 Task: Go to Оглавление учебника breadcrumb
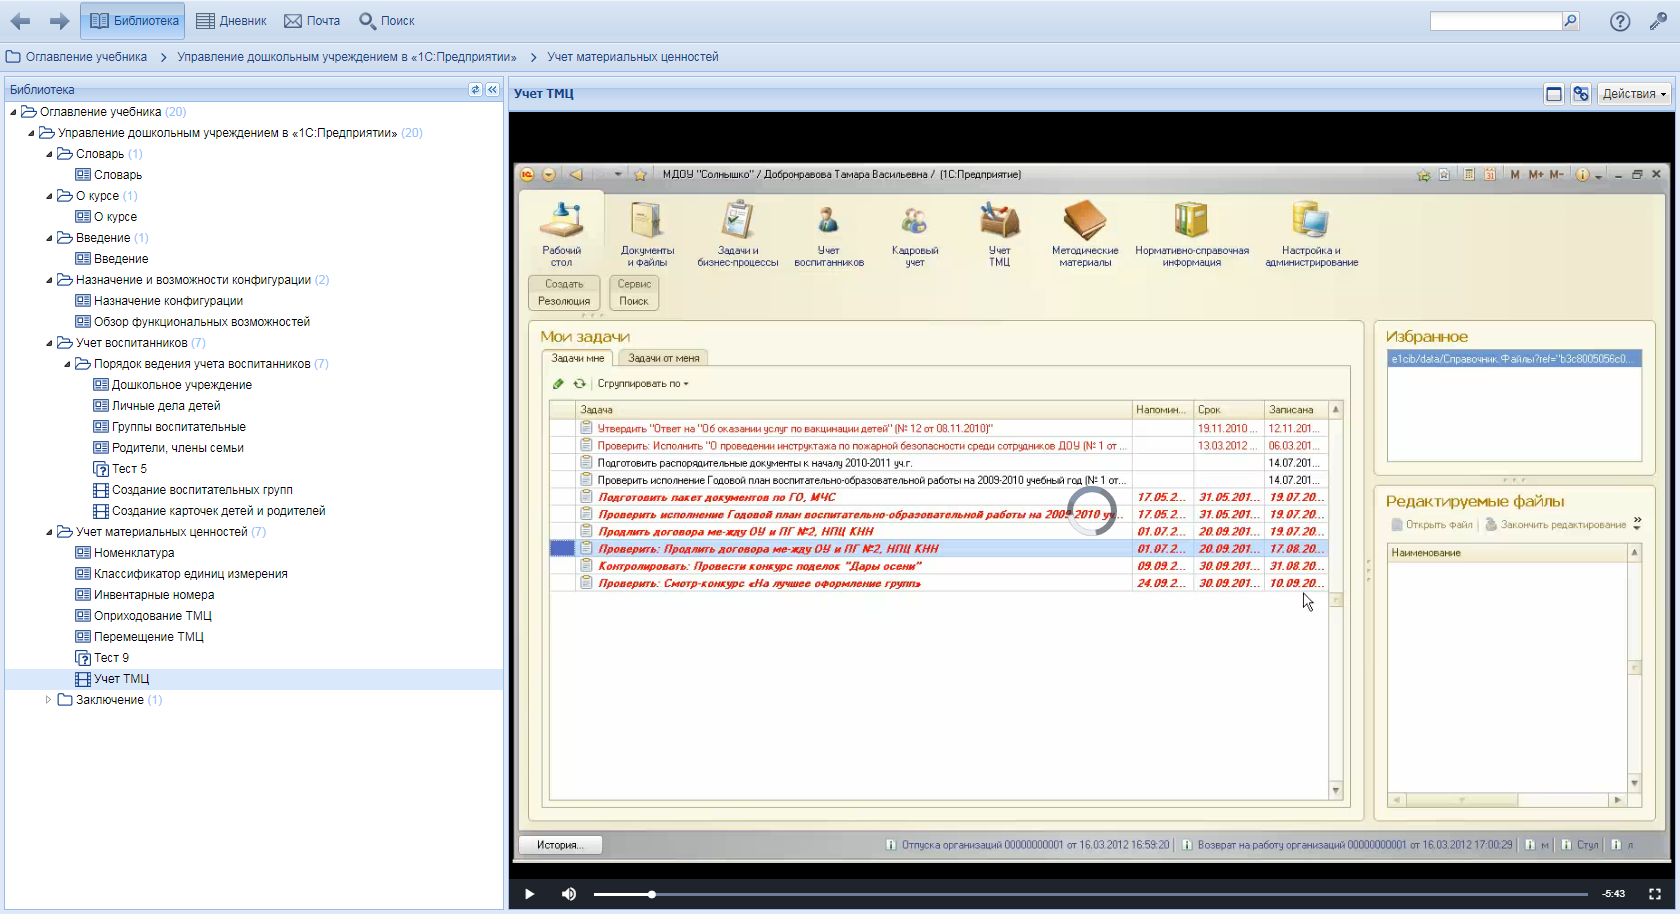coord(86,57)
